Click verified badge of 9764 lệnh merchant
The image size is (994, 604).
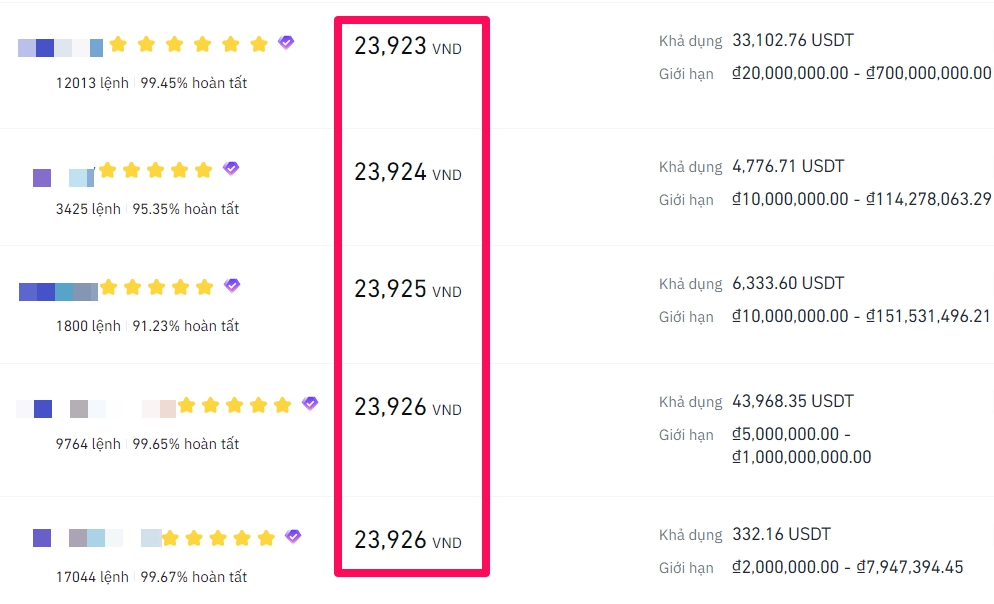tap(309, 403)
